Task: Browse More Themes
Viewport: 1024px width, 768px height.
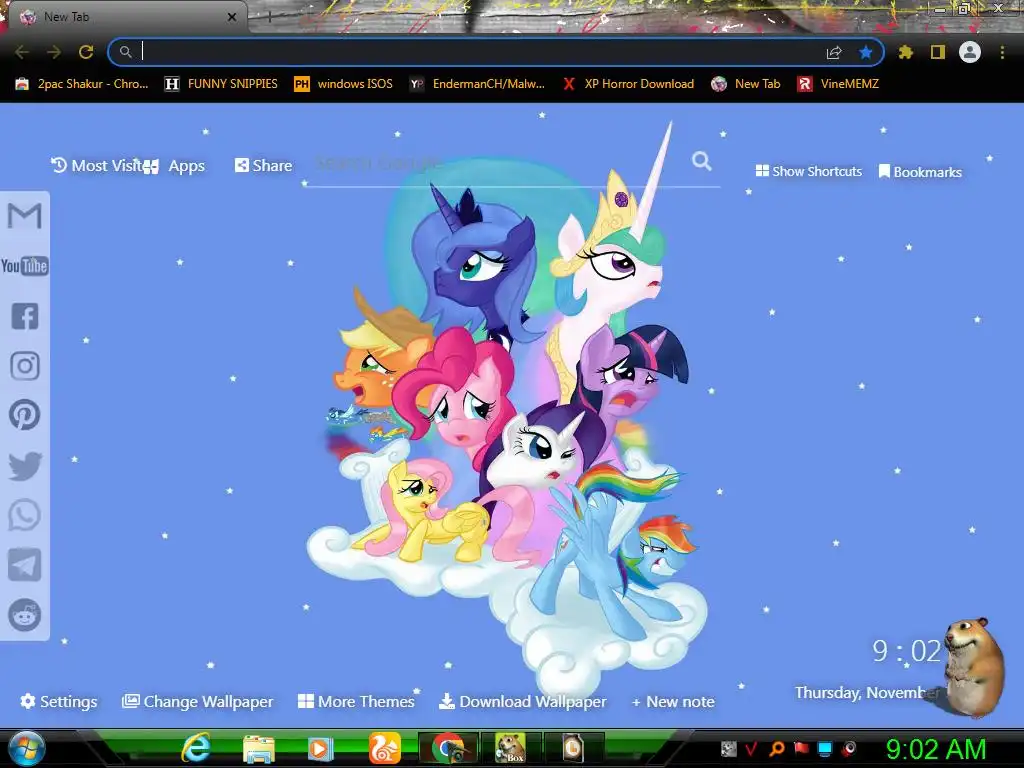Action: click(356, 701)
